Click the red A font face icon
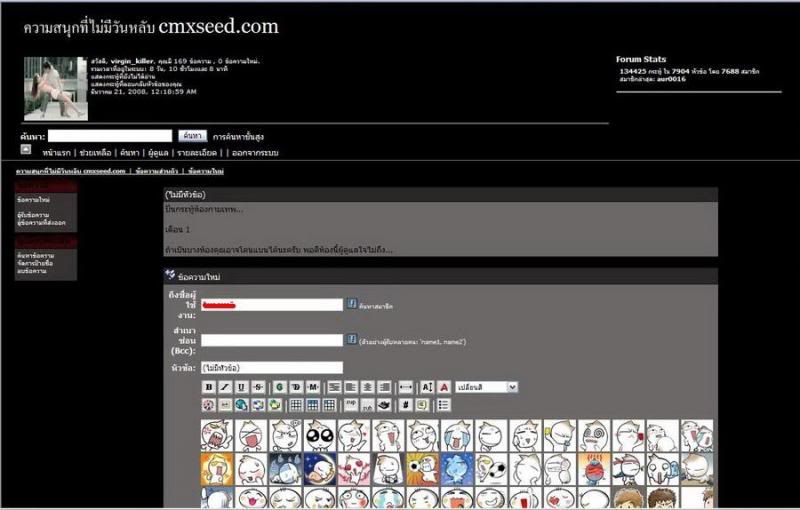Viewport: 800px width, 510px height. click(444, 387)
